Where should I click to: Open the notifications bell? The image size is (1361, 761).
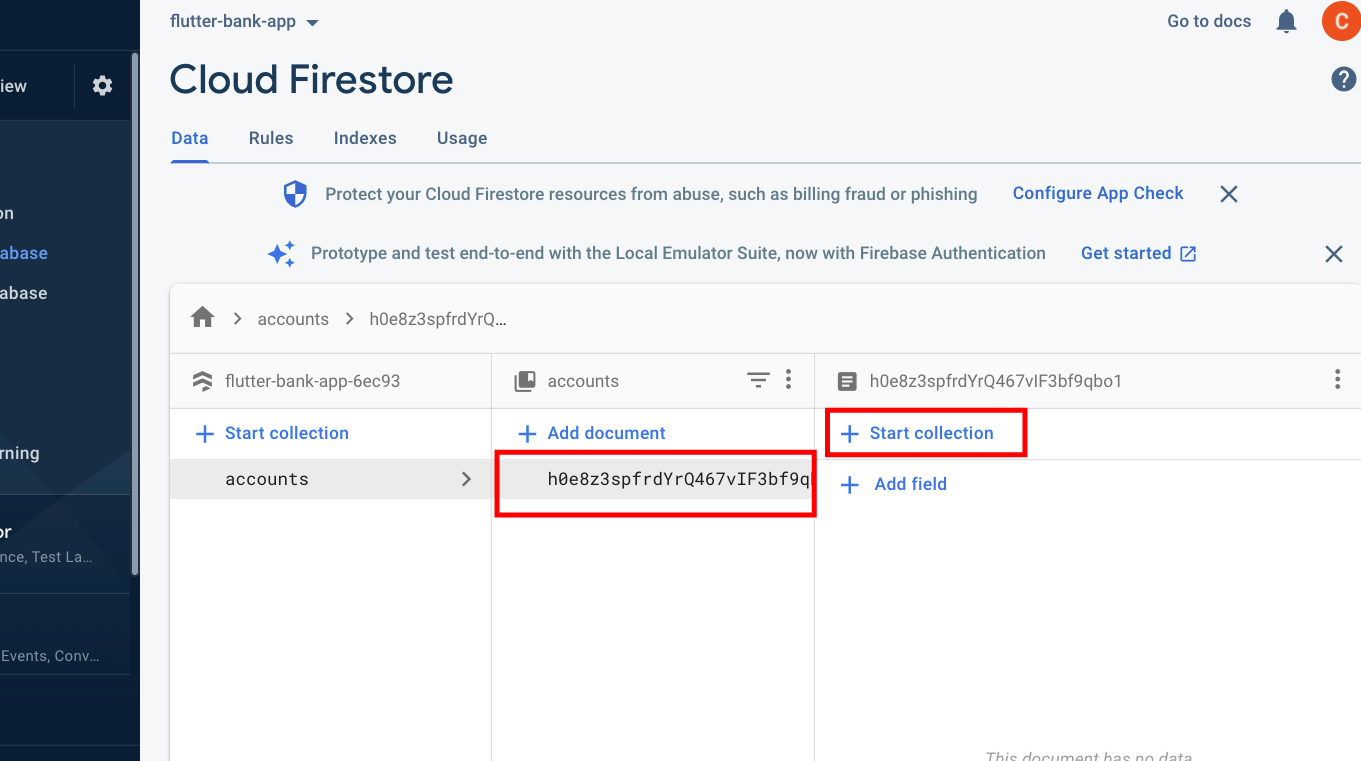[1287, 21]
